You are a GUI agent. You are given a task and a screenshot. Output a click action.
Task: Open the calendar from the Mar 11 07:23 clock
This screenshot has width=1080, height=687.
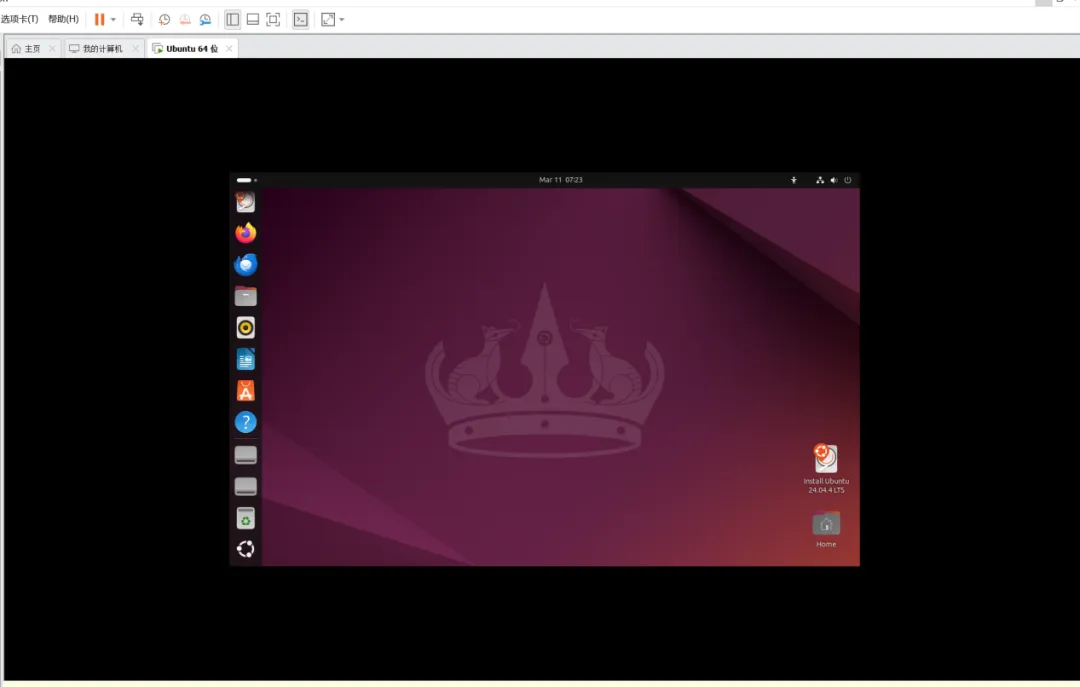click(561, 180)
